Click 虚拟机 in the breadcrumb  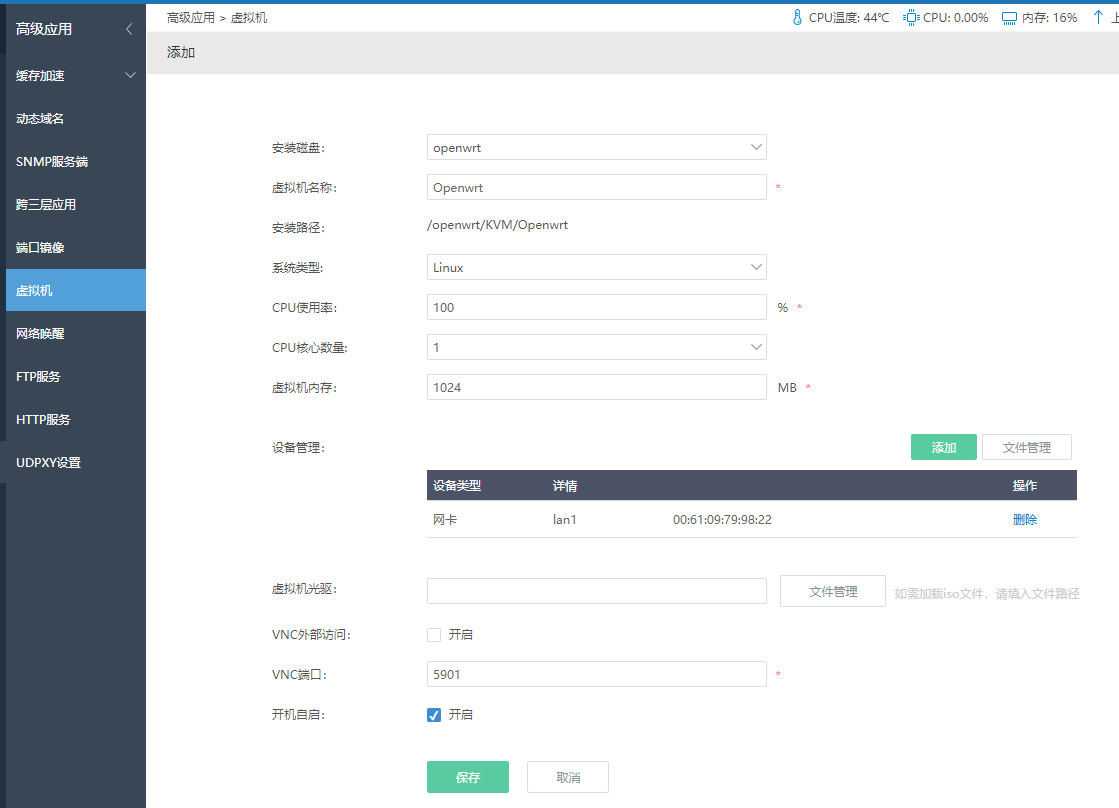(x=249, y=17)
